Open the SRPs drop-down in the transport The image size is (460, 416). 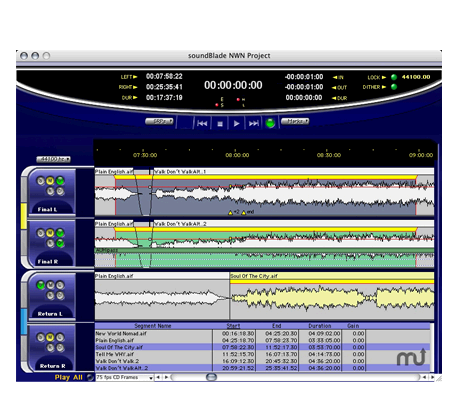(159, 121)
